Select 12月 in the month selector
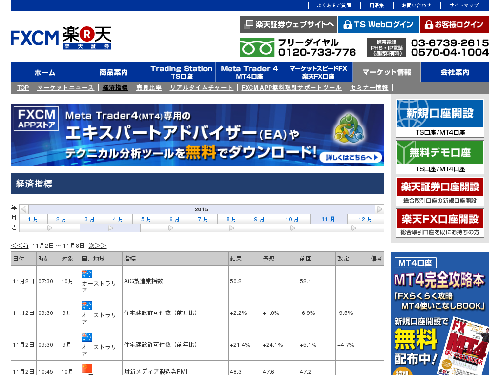The width and height of the screenshot is (500, 375). tap(365, 219)
